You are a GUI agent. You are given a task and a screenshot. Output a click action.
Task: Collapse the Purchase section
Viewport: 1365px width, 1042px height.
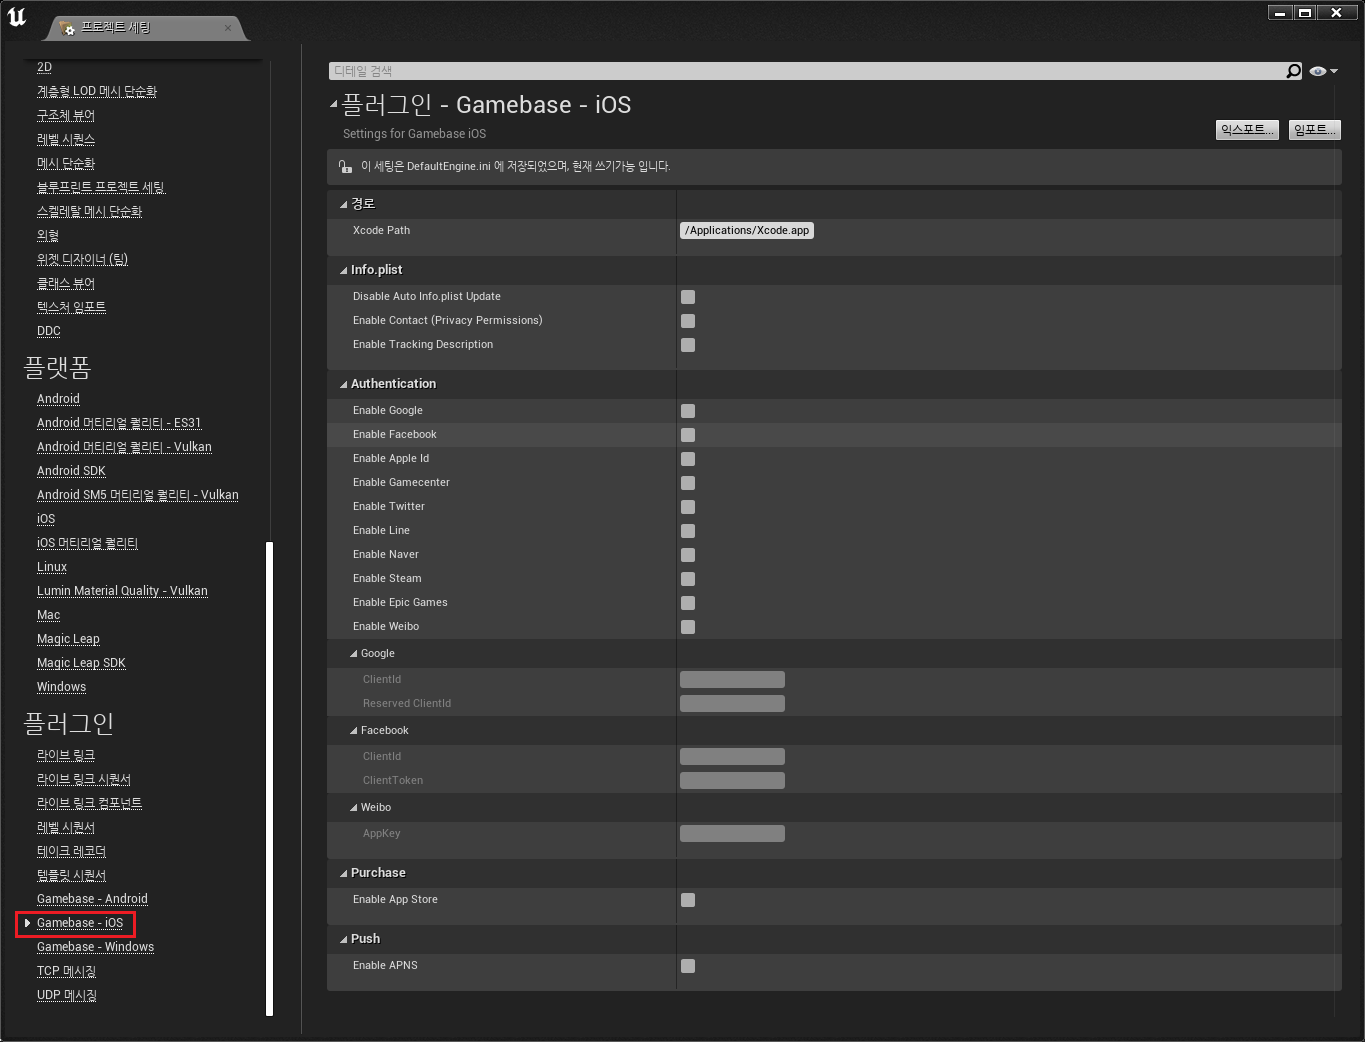[343, 874]
